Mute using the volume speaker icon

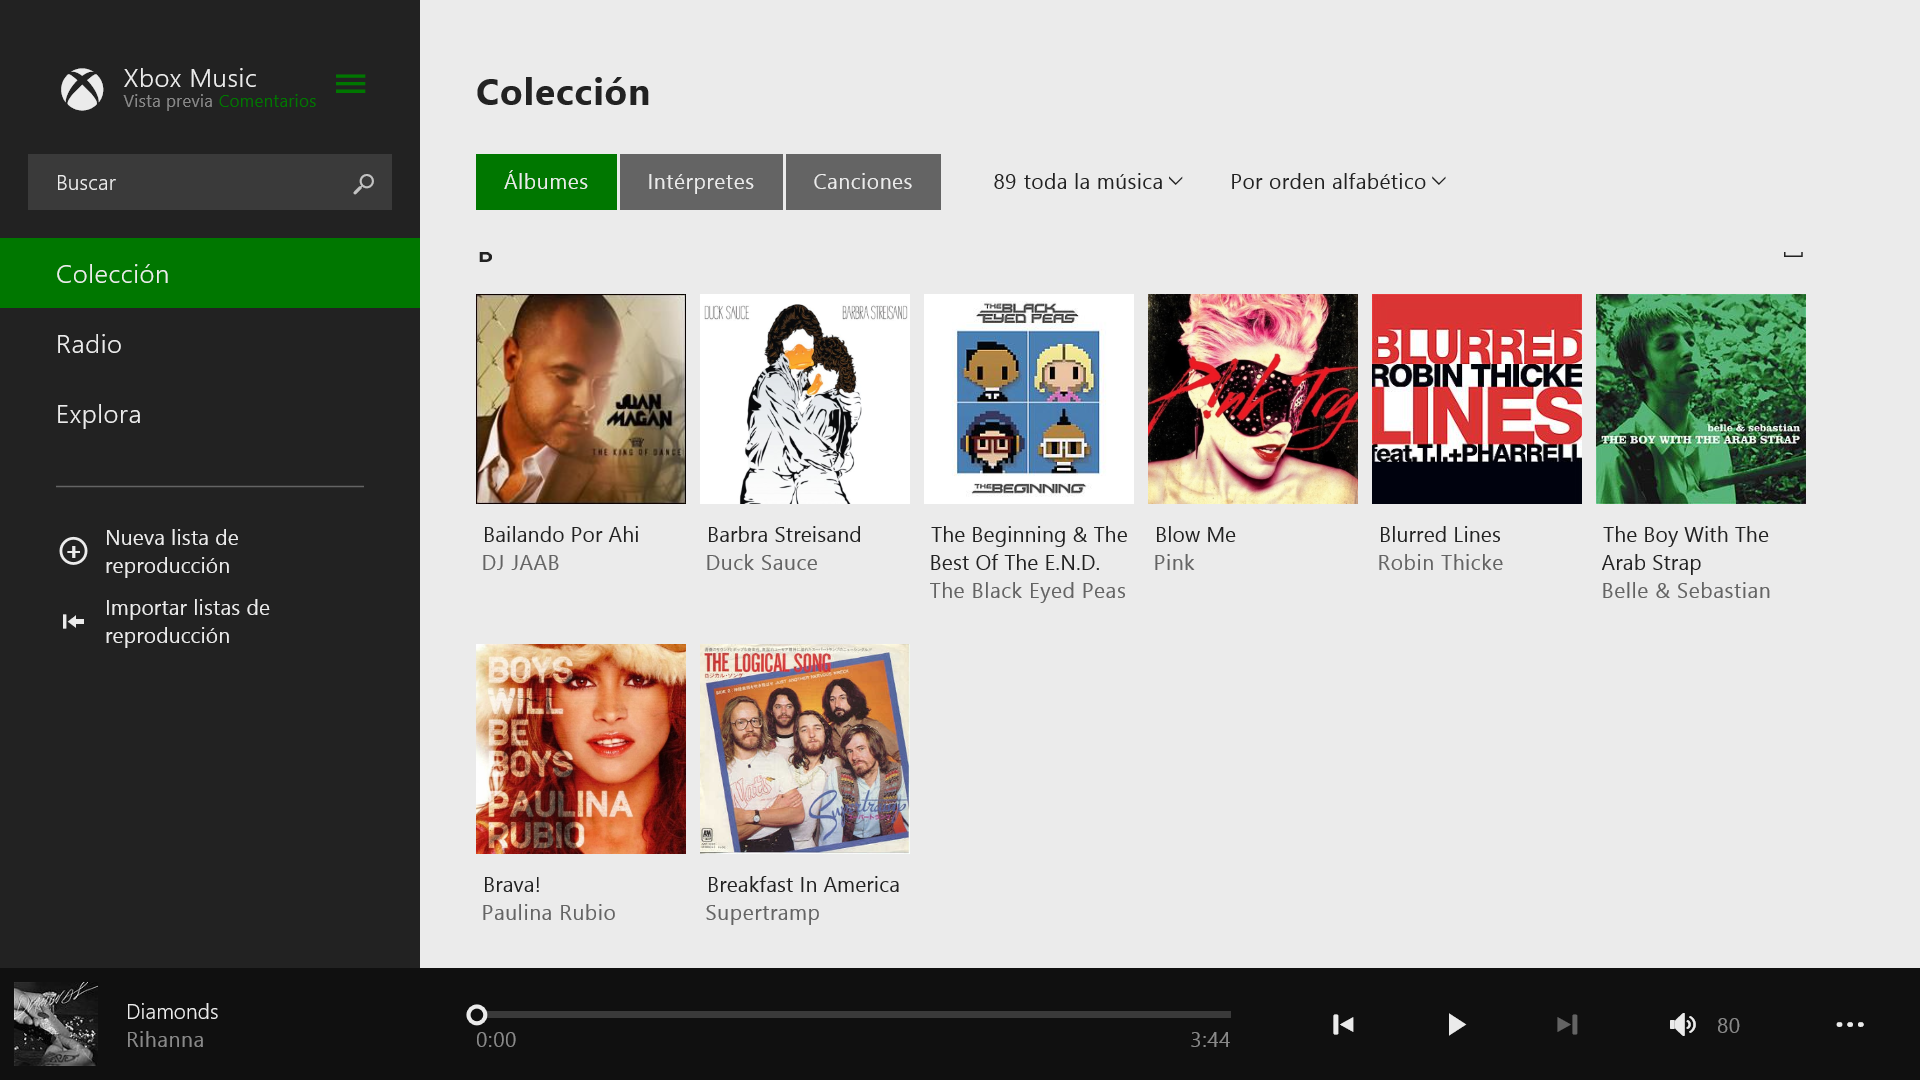(1682, 1024)
